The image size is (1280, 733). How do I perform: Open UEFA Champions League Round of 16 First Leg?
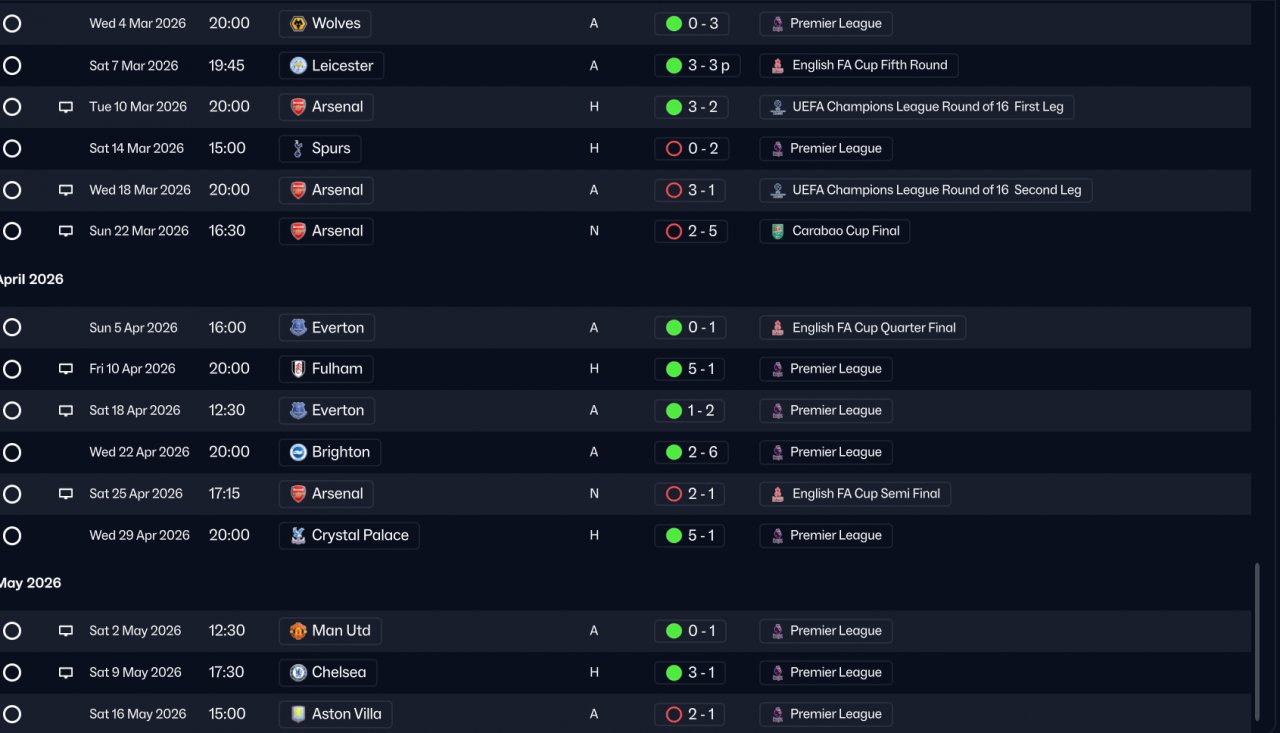(x=917, y=107)
